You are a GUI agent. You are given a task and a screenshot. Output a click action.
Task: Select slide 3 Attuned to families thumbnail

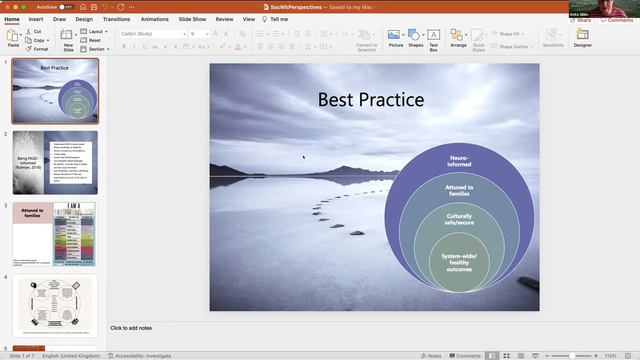click(55, 234)
